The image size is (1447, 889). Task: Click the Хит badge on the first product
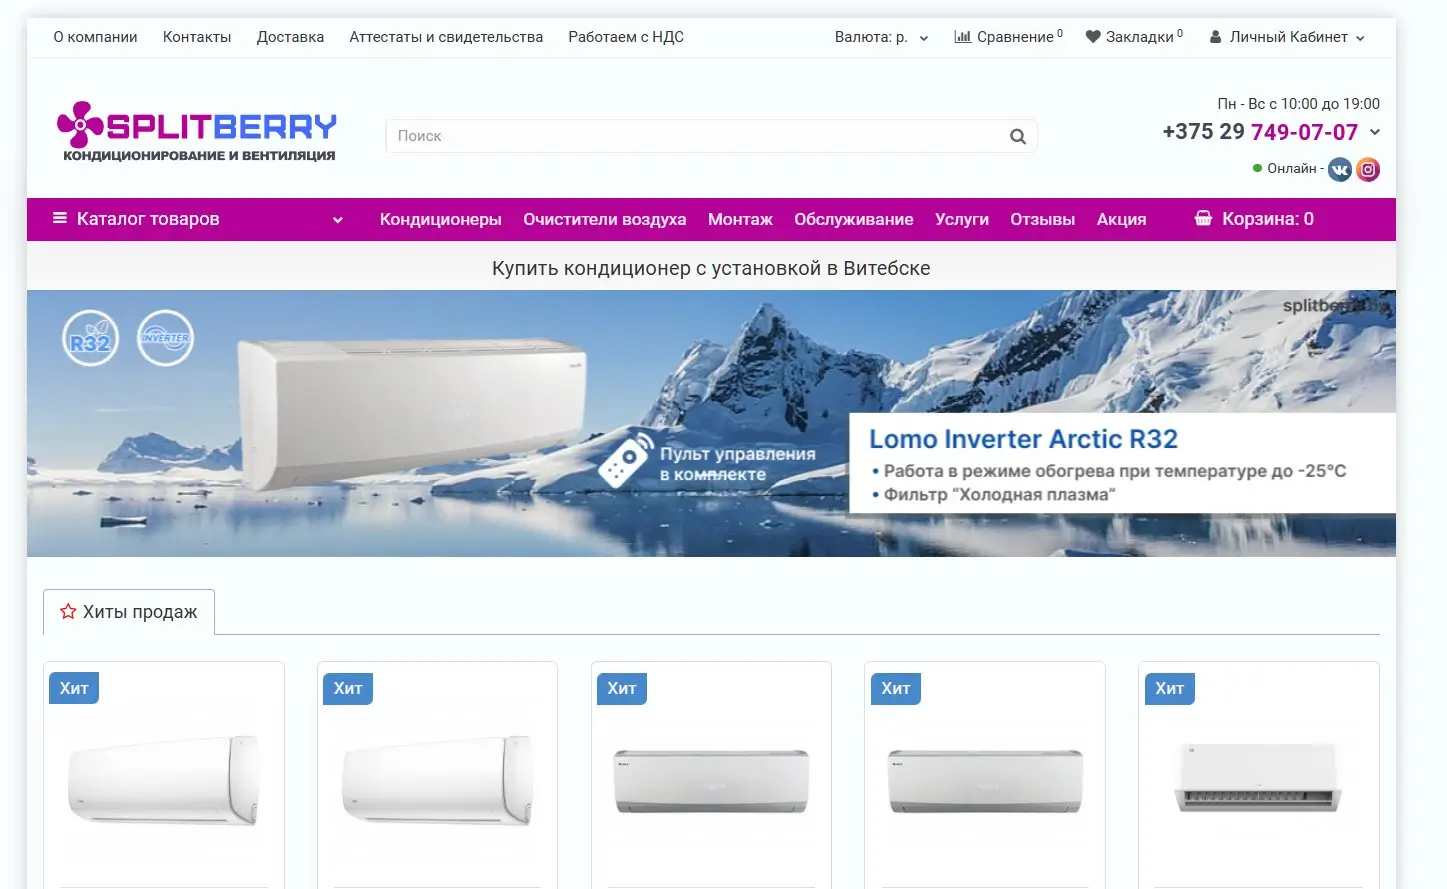pyautogui.click(x=74, y=688)
